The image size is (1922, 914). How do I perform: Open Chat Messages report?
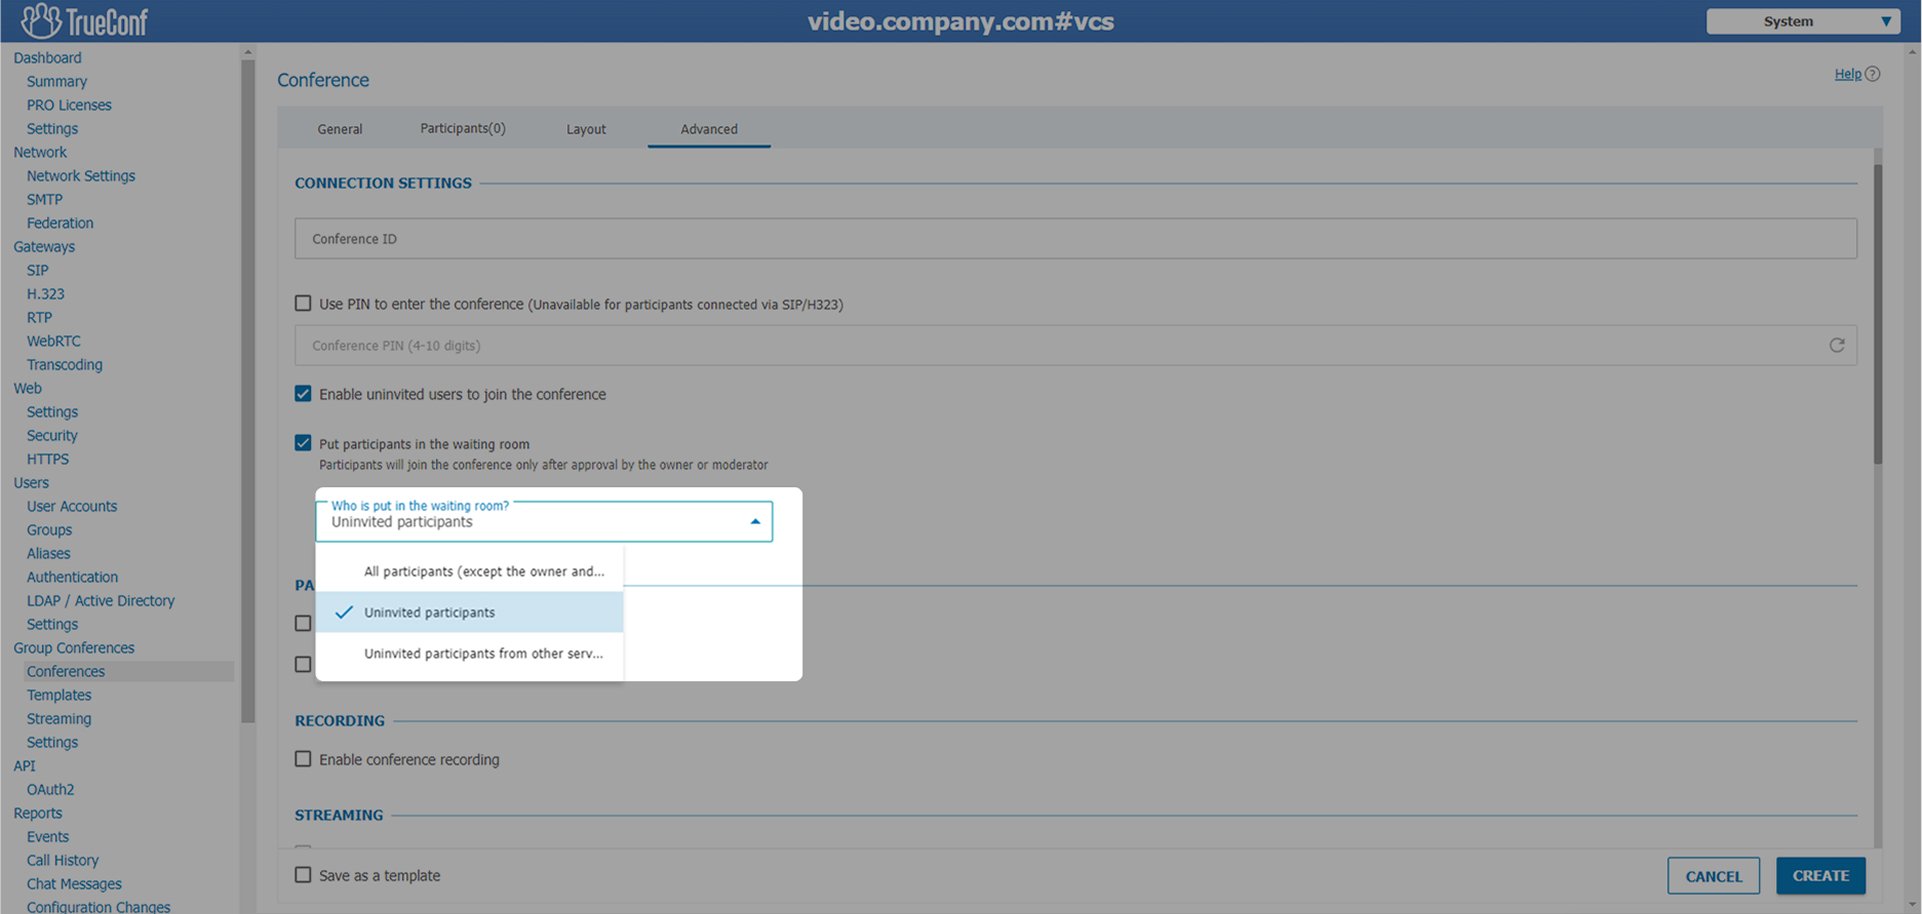click(x=75, y=884)
